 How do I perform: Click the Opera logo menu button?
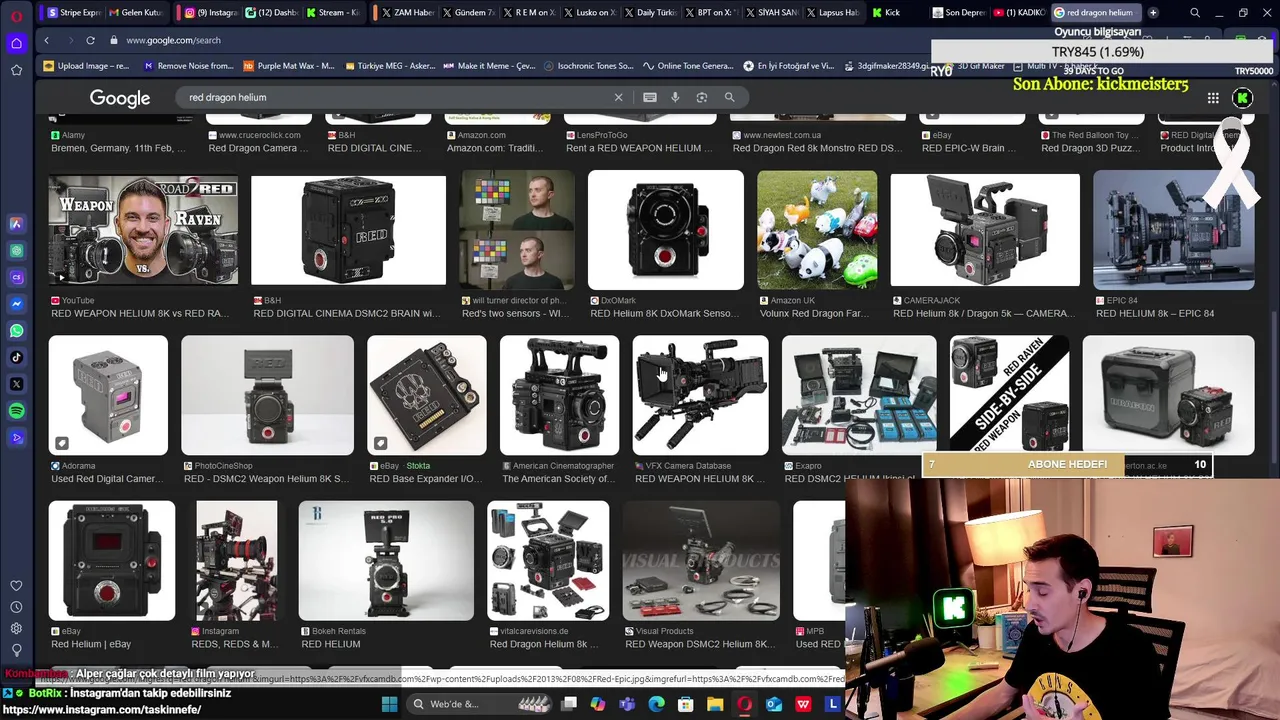coord(16,15)
